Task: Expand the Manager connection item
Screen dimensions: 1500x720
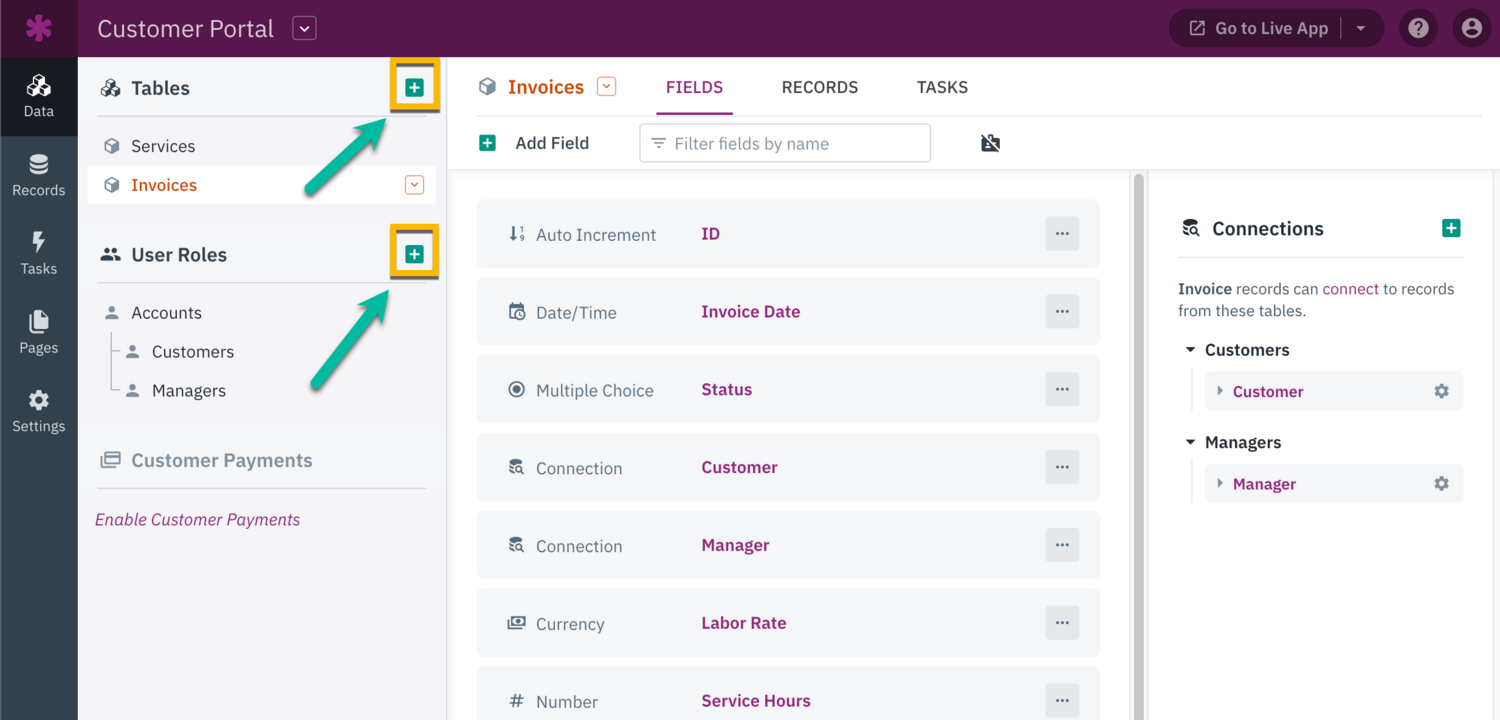Action: (x=1220, y=484)
